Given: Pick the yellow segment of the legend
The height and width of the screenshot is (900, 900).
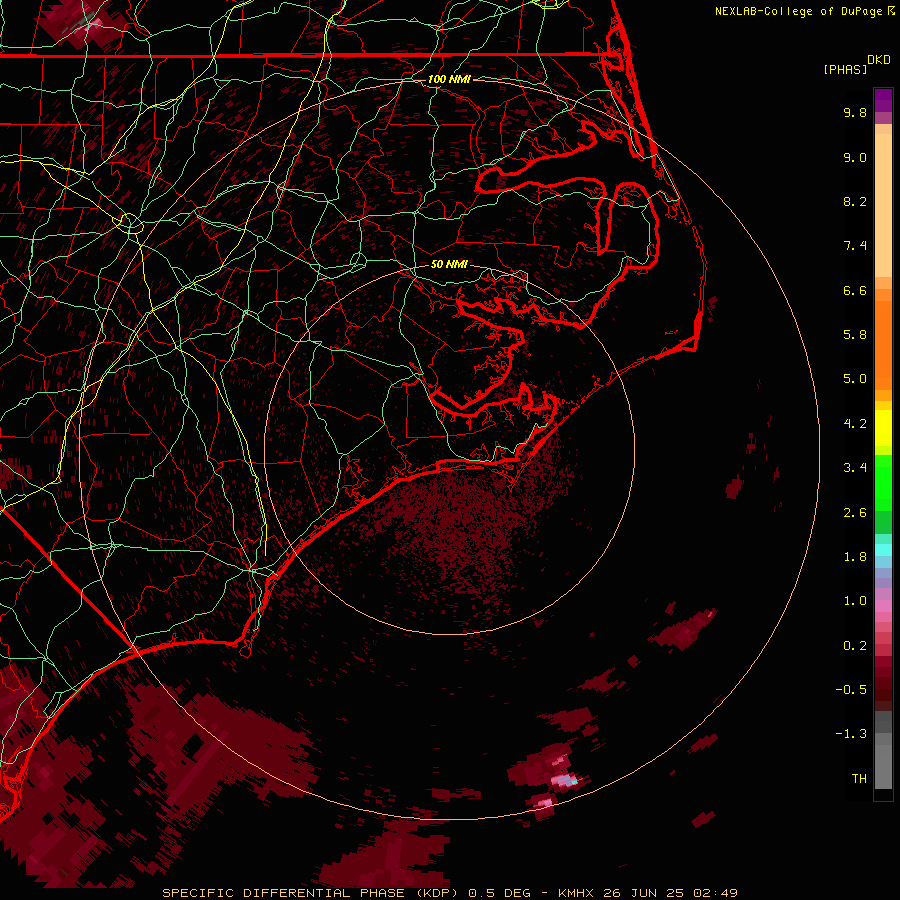Looking at the screenshot, I should coord(883,428).
